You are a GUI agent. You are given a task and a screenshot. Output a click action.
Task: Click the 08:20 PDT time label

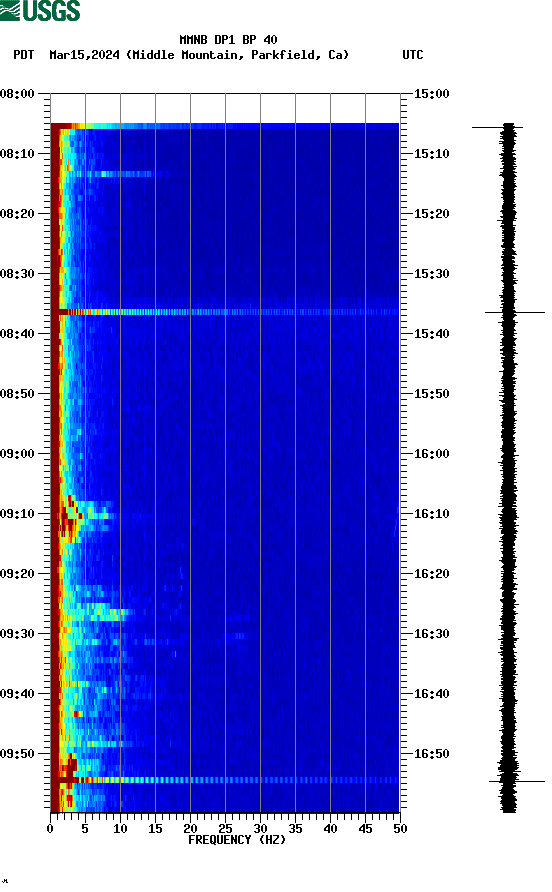(x=17, y=213)
